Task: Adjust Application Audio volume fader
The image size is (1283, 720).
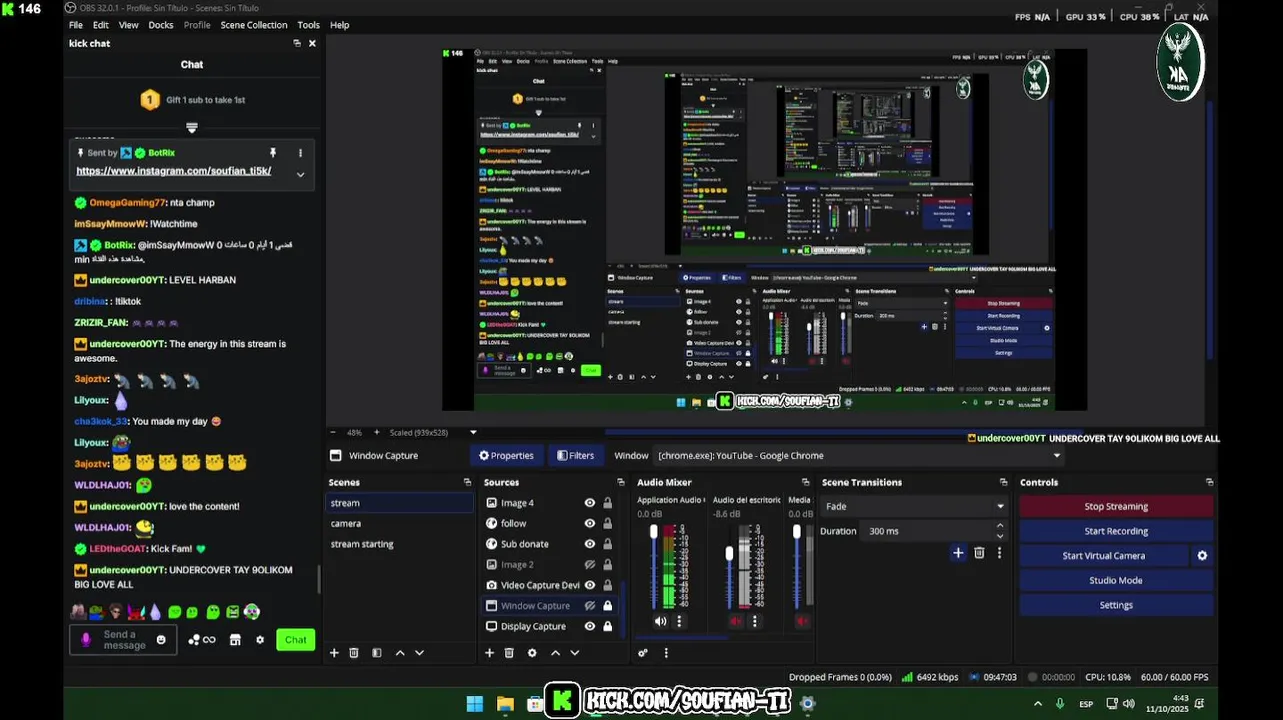Action: tap(654, 532)
